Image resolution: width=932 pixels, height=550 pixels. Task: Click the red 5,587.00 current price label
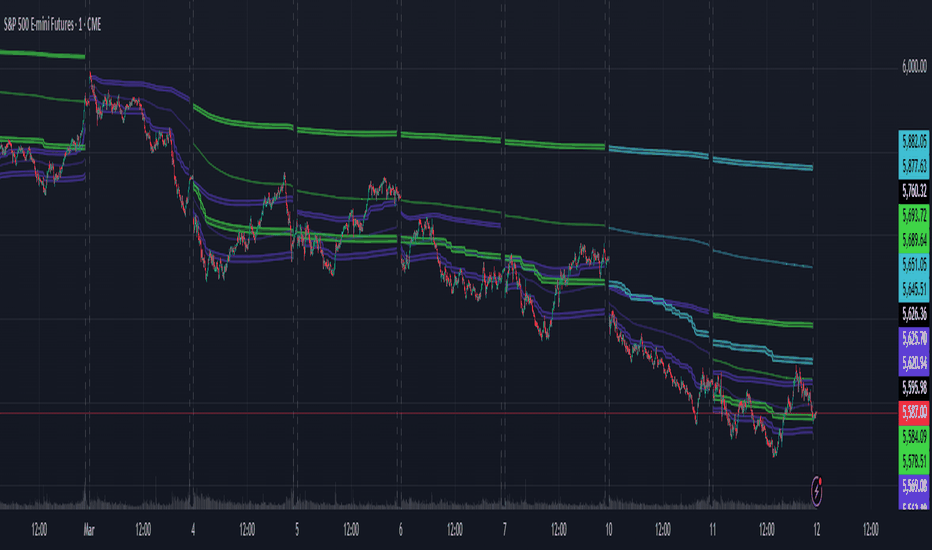[914, 412]
